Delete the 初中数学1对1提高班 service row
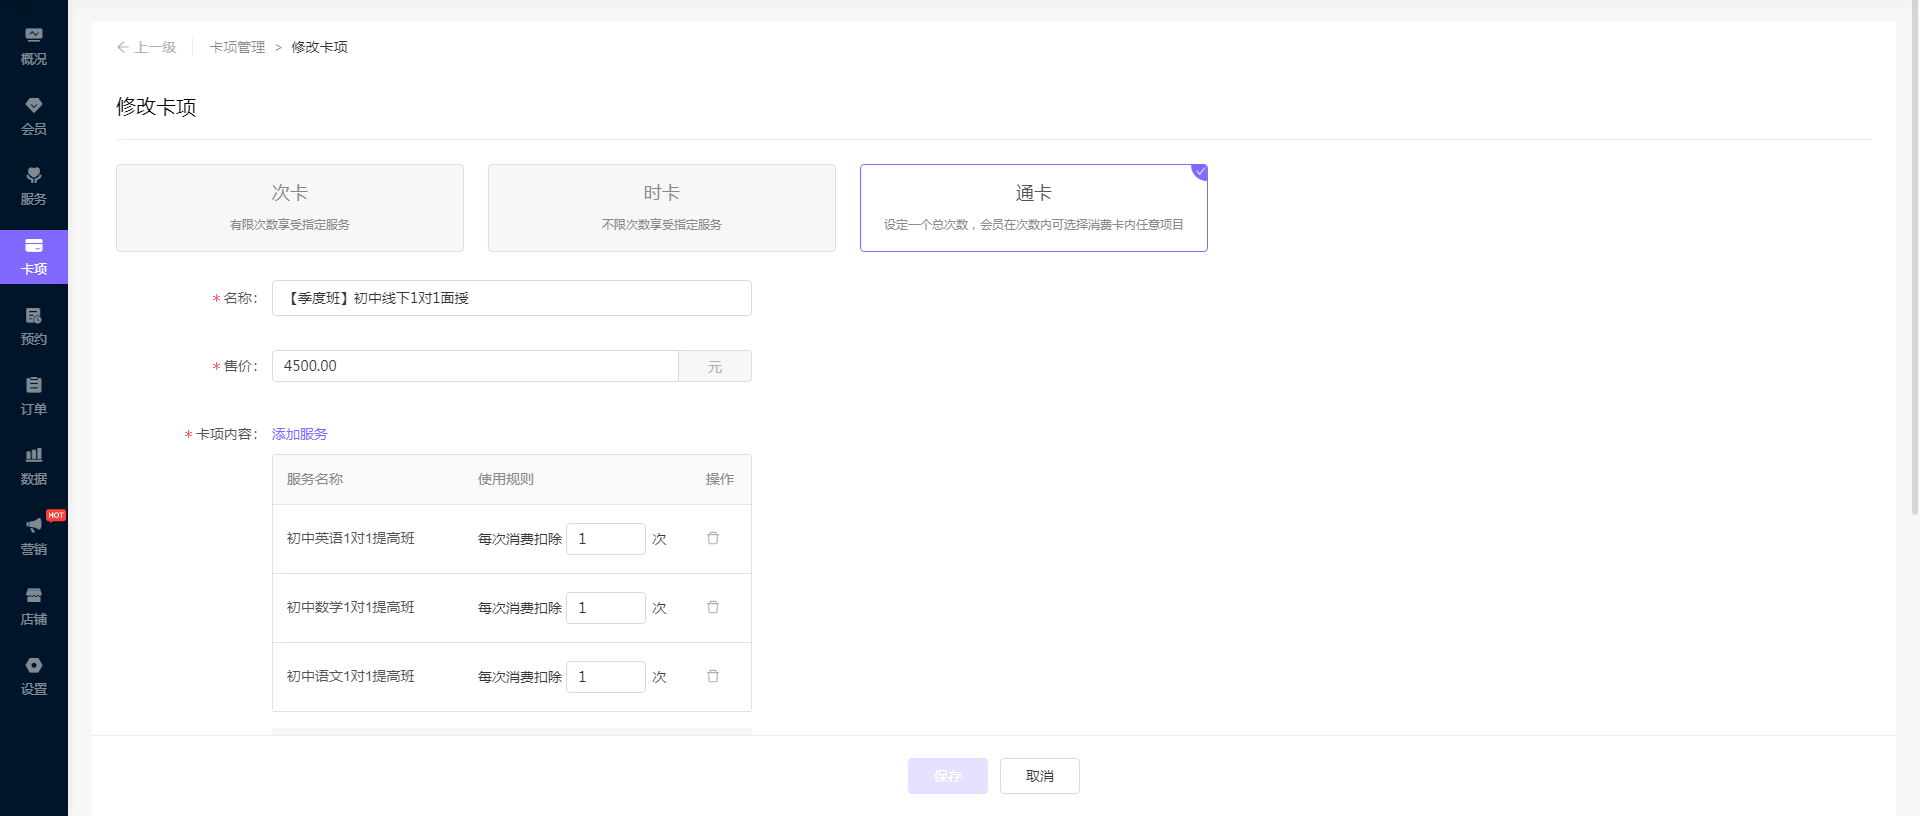Screen dimensions: 1920x816 click(x=713, y=607)
